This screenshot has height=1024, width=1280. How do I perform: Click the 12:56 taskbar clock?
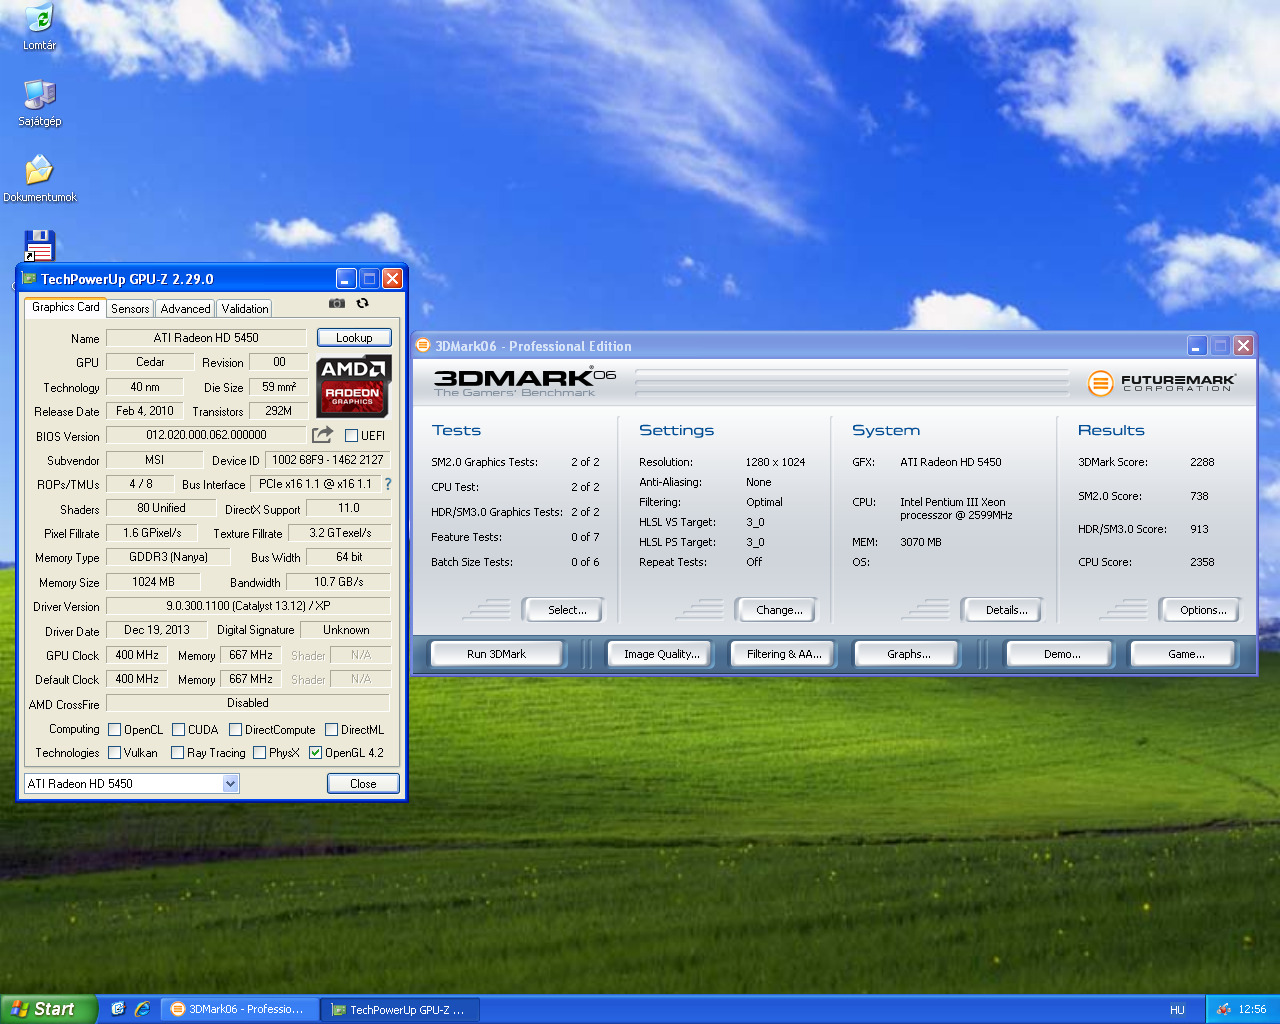click(1252, 1010)
